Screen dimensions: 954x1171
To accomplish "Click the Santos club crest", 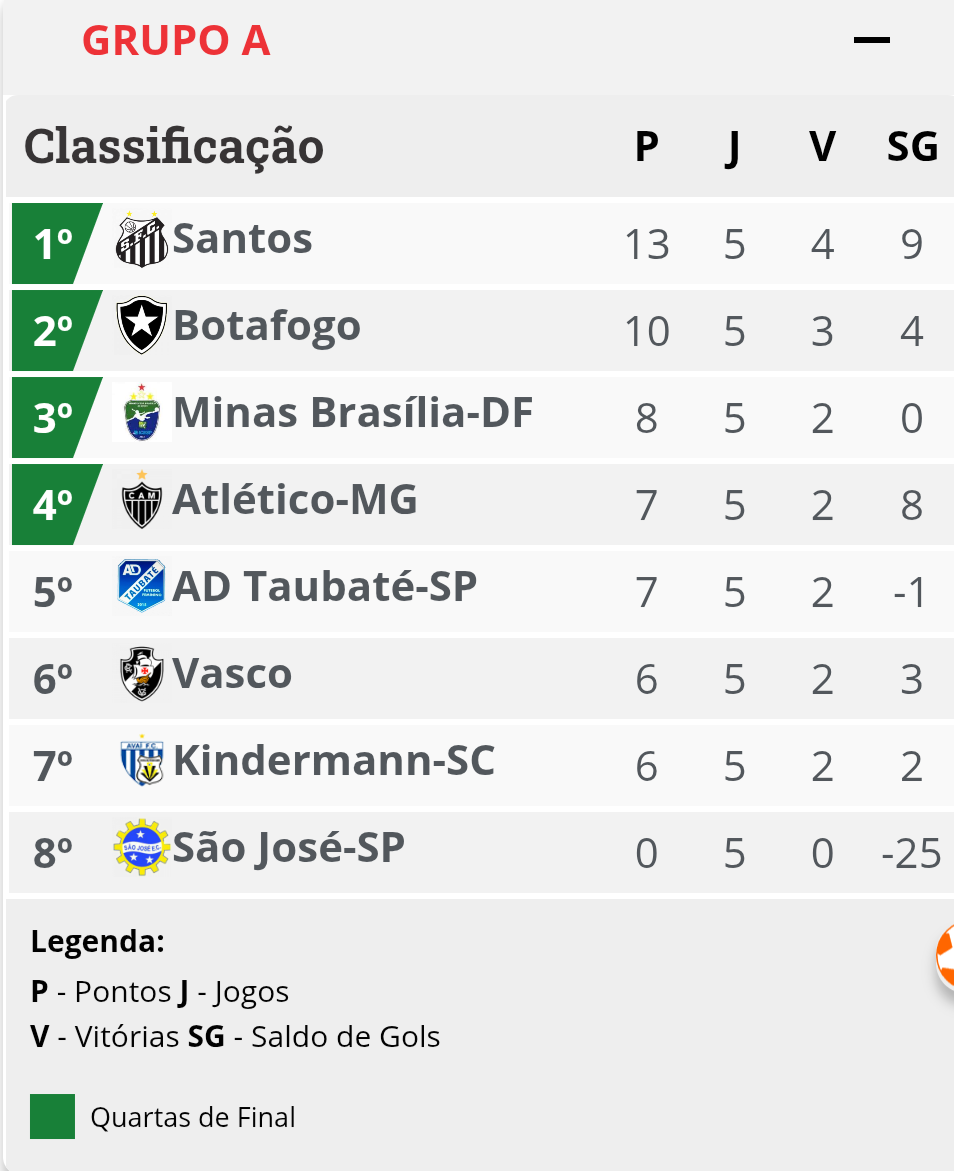I will coord(142,240).
